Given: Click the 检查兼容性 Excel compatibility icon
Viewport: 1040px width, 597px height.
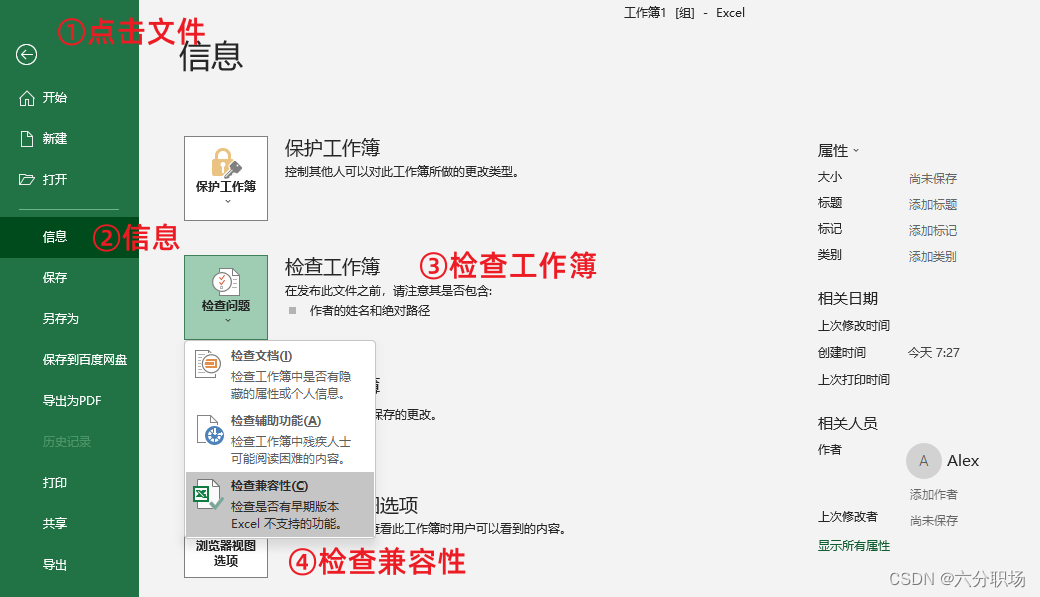Looking at the screenshot, I should [208, 494].
